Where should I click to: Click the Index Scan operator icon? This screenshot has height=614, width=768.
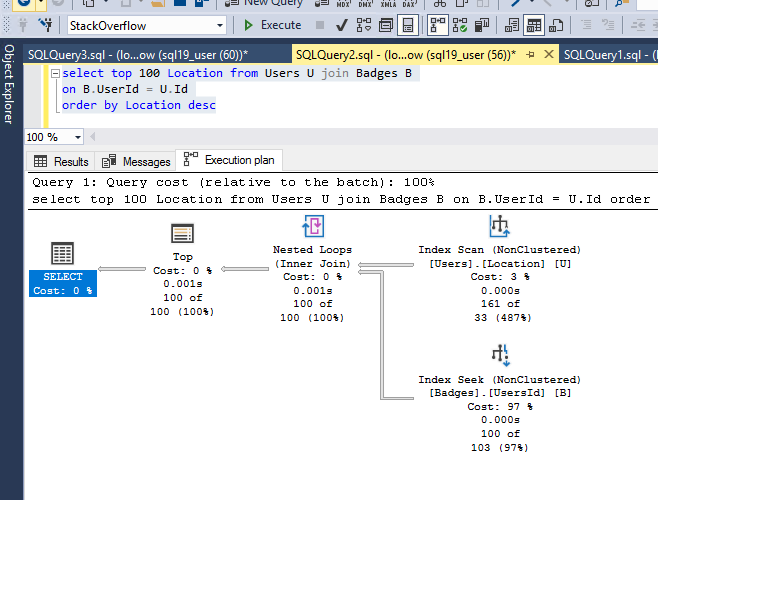coord(500,226)
